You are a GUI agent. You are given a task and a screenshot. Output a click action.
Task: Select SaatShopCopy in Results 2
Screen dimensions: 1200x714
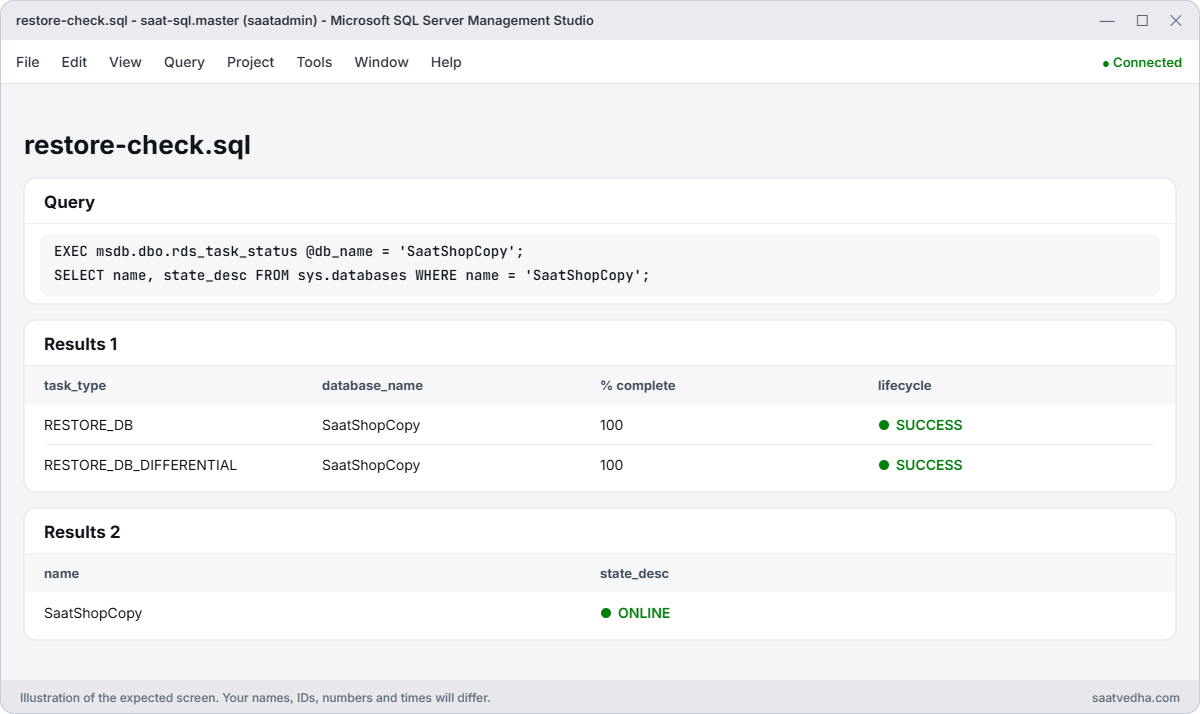click(x=93, y=613)
